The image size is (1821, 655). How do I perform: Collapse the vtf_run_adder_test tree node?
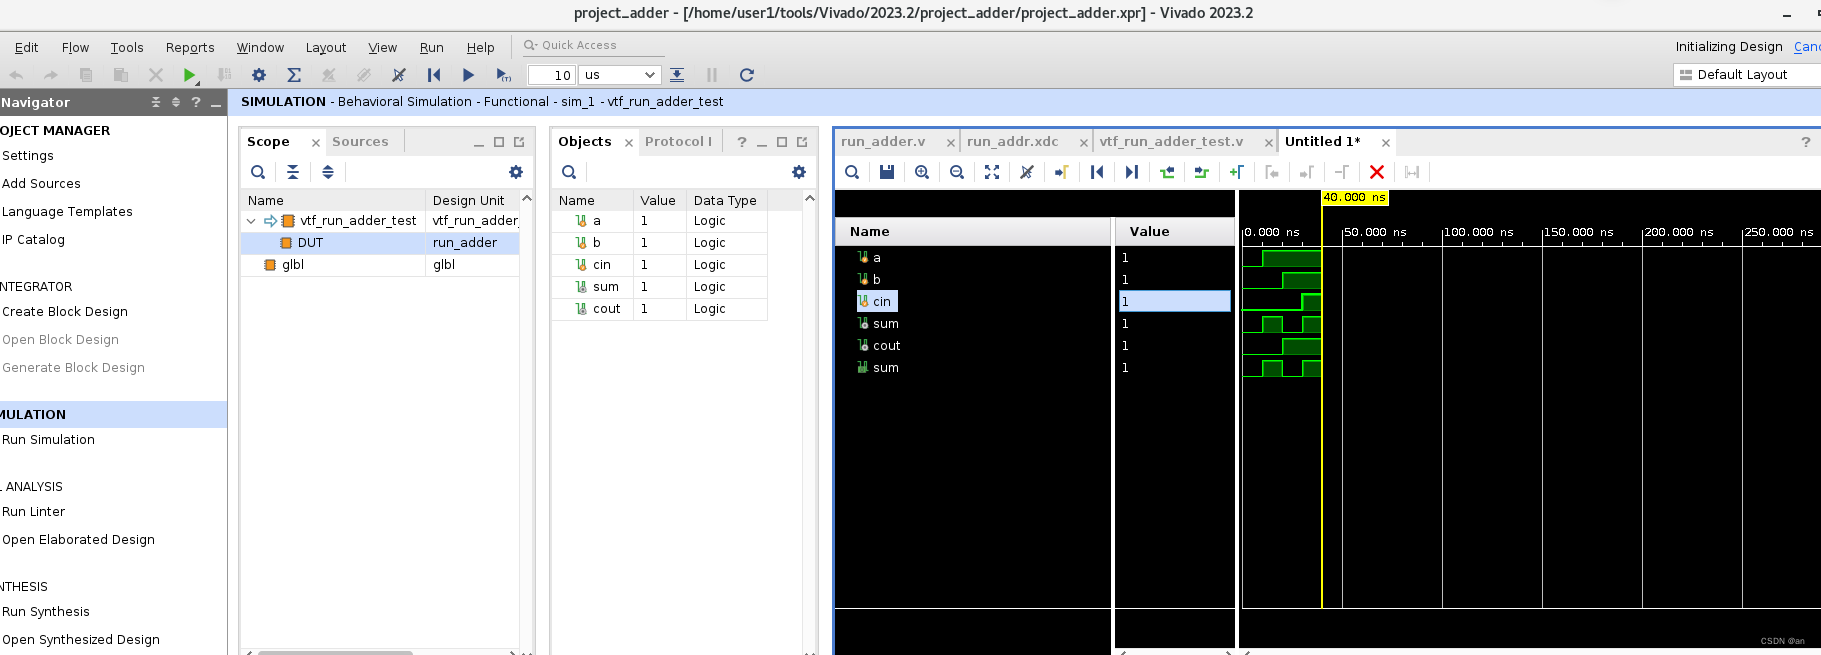251,221
